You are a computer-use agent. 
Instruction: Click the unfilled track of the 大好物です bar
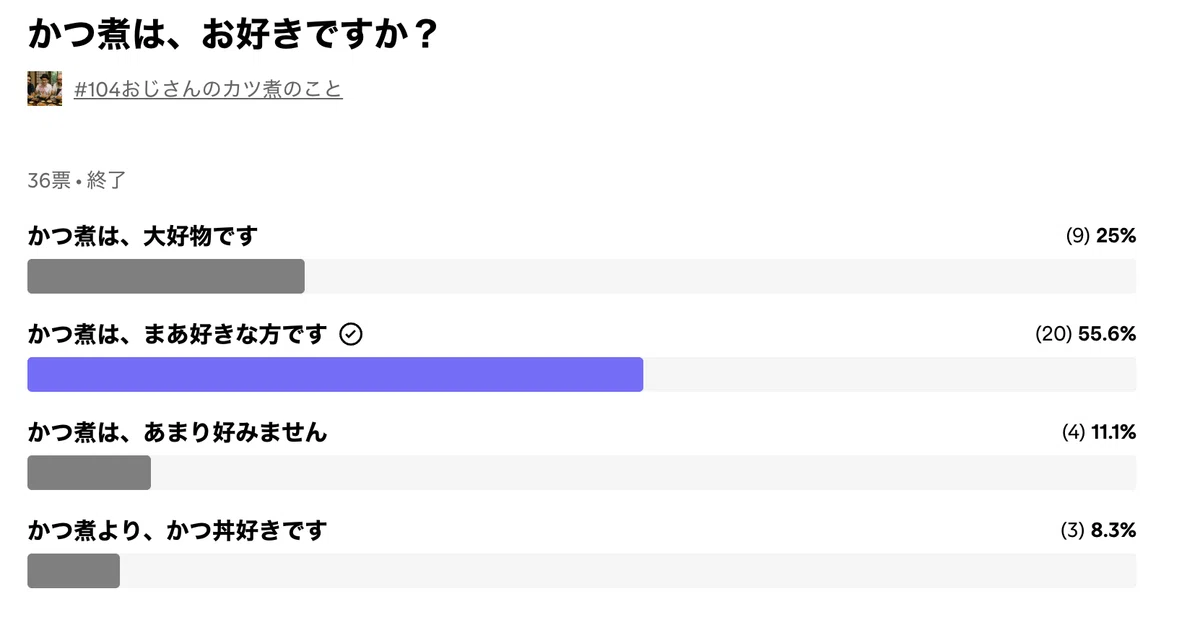720,276
